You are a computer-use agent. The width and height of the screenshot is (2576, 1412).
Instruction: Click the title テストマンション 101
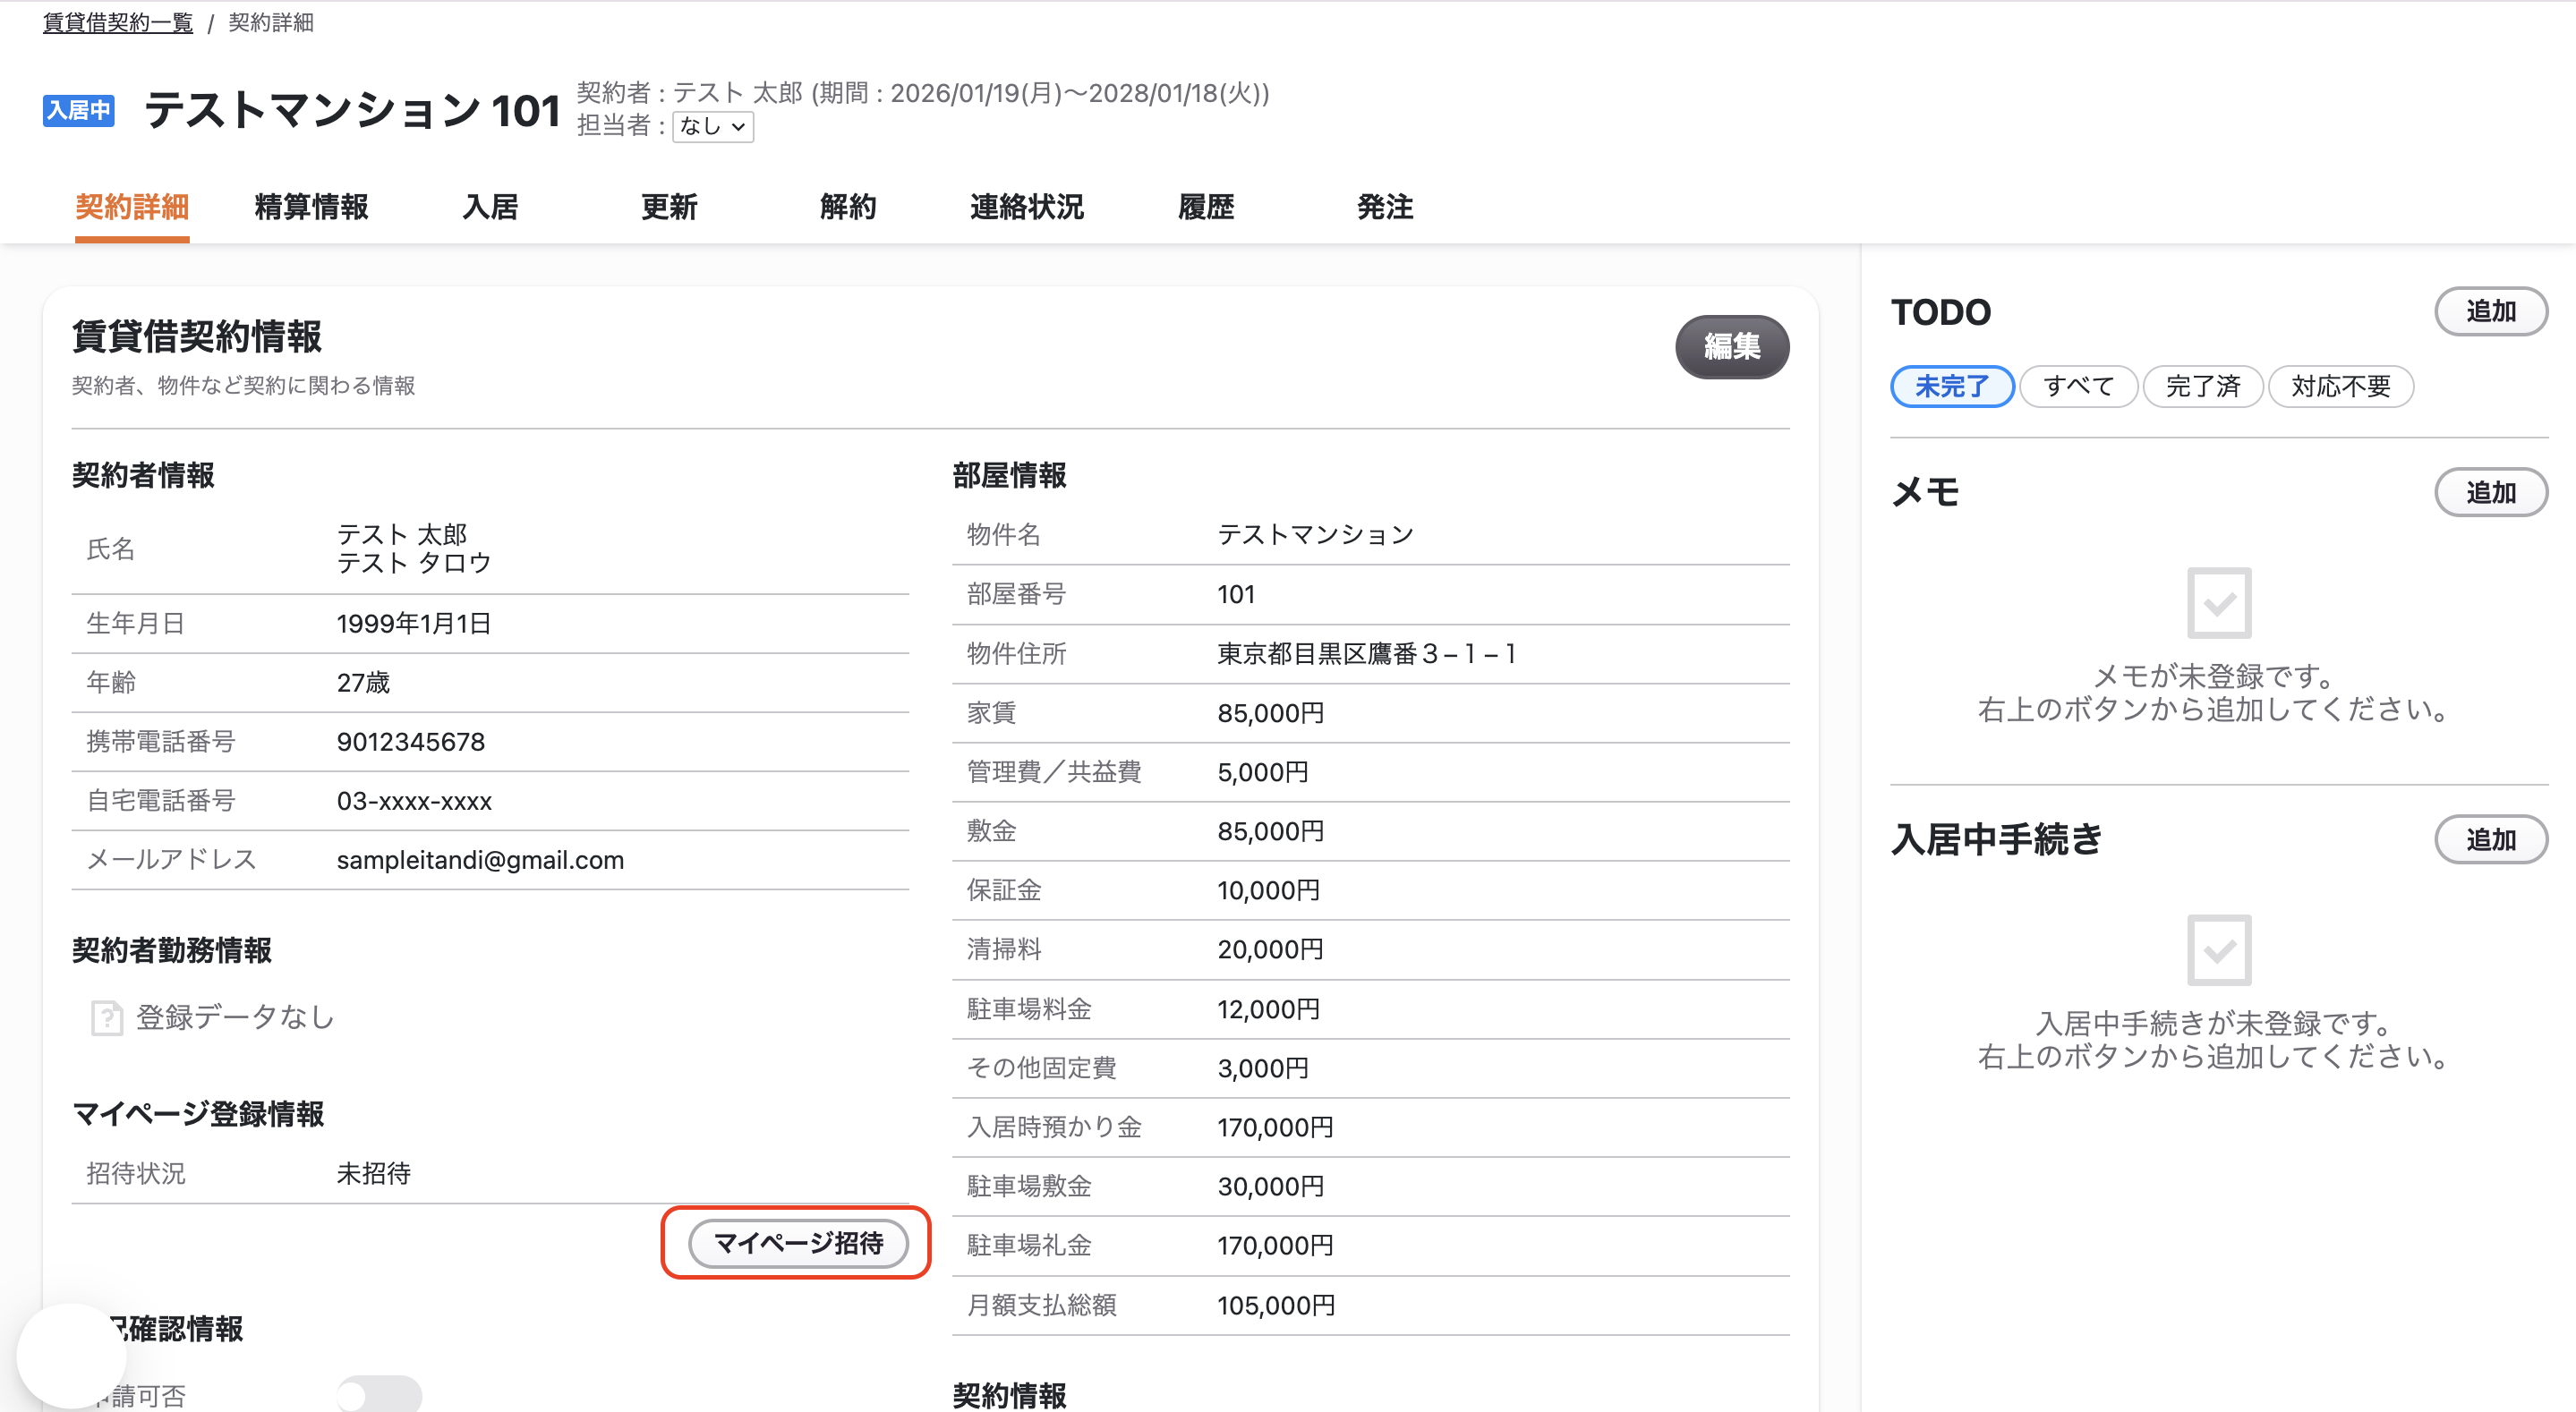(x=352, y=110)
